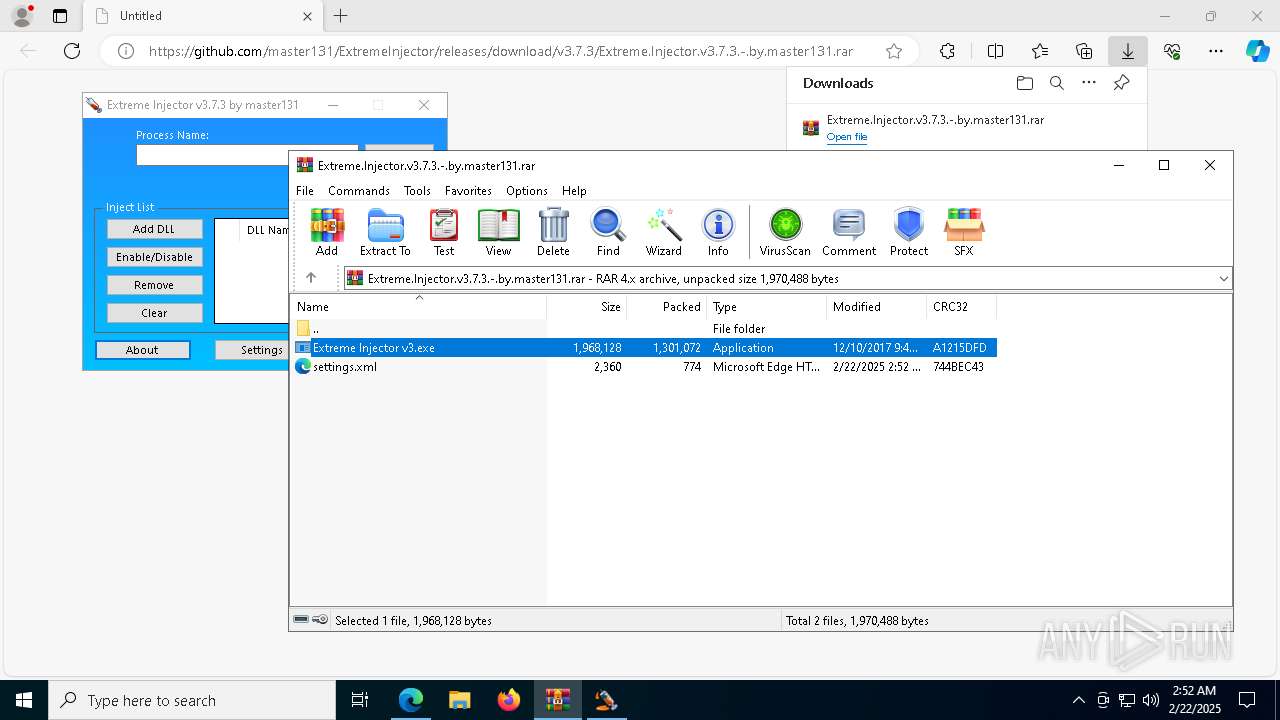Image resolution: width=1280 pixels, height=720 pixels.
Task: Open the Find magnifier tool
Action: [x=608, y=232]
